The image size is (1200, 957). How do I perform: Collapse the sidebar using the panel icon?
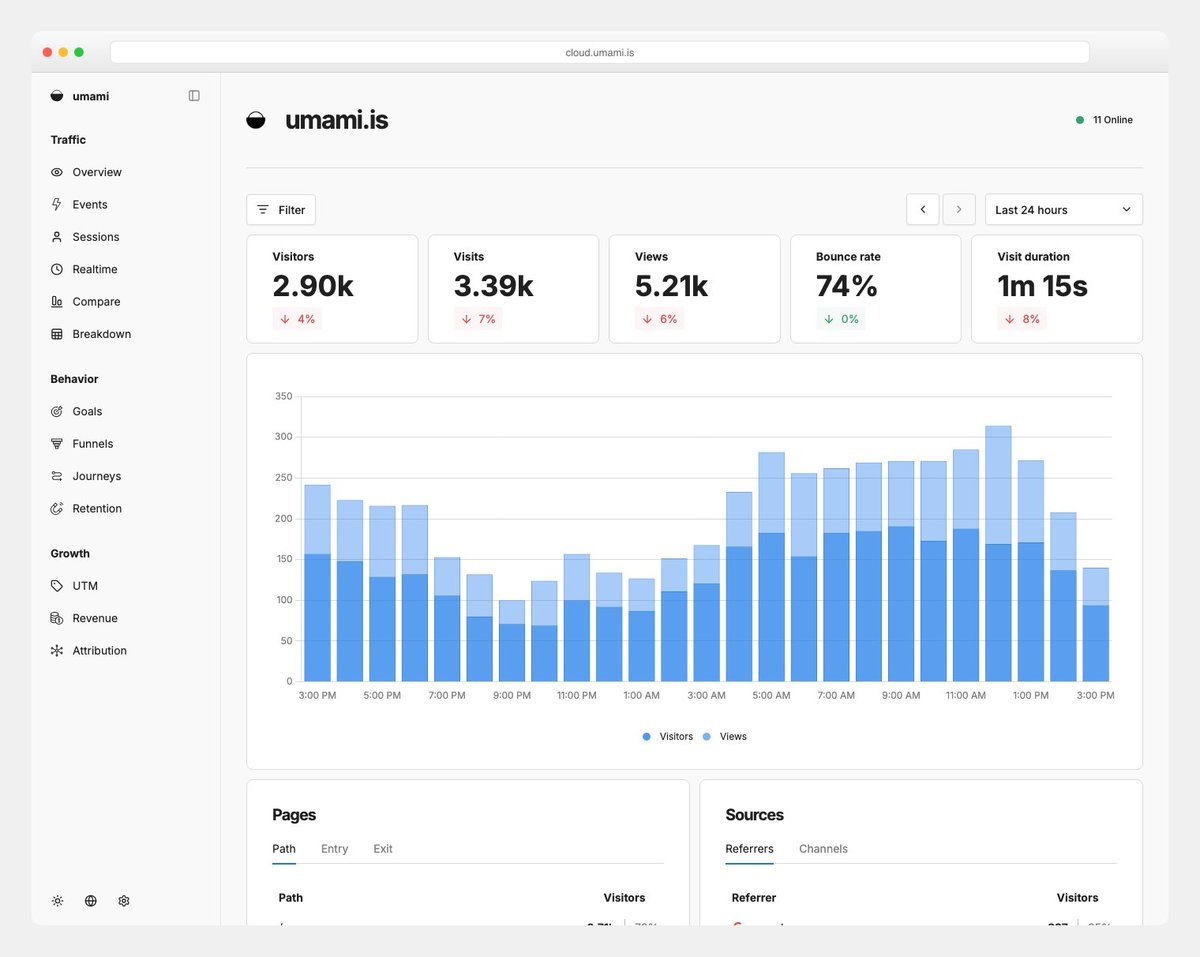[x=194, y=95]
